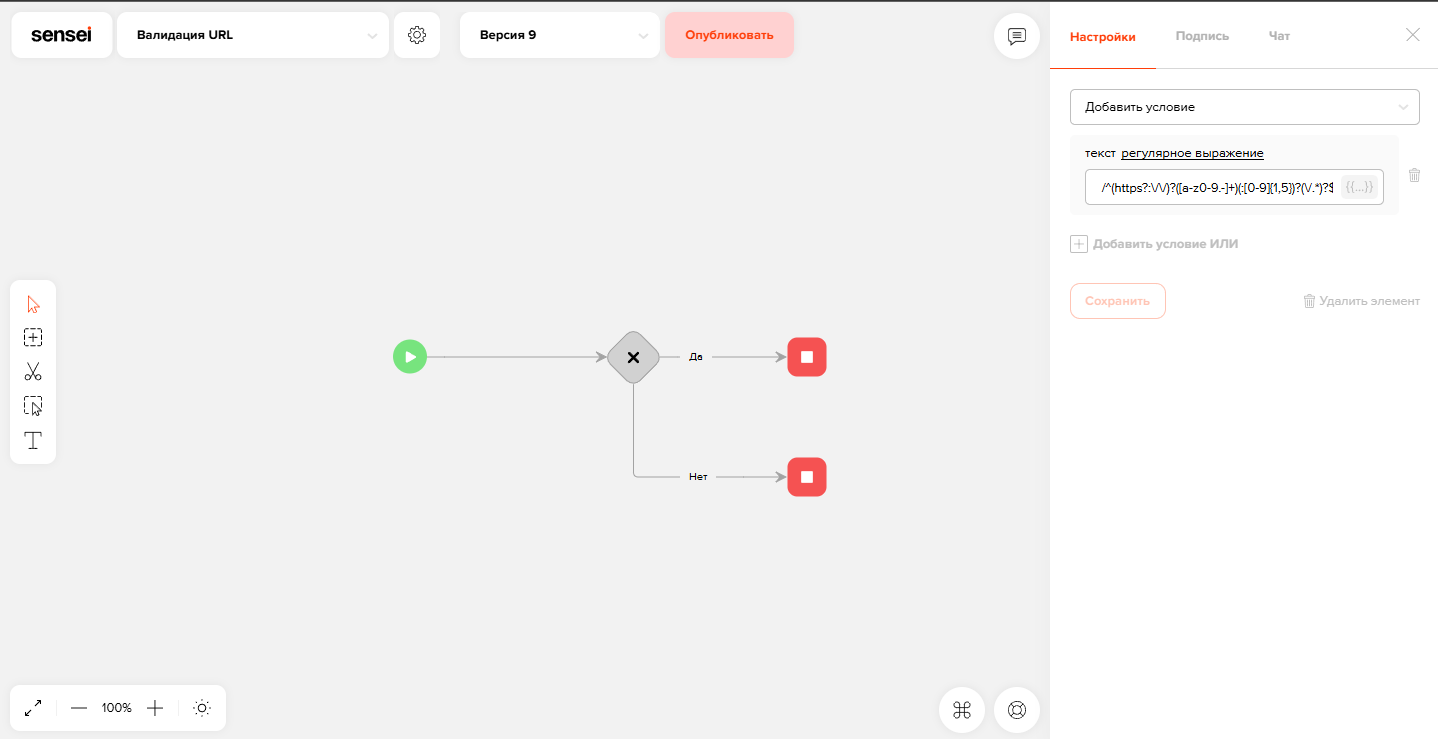This screenshot has width=1438, height=739.
Task: Click Добавить условие ИЛИ
Action: point(1155,244)
